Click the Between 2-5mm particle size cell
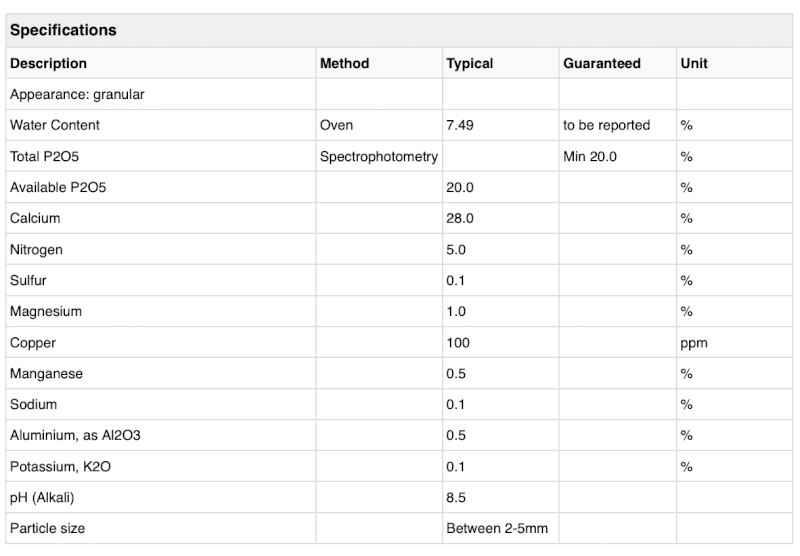This screenshot has height=556, width=800. click(x=497, y=528)
